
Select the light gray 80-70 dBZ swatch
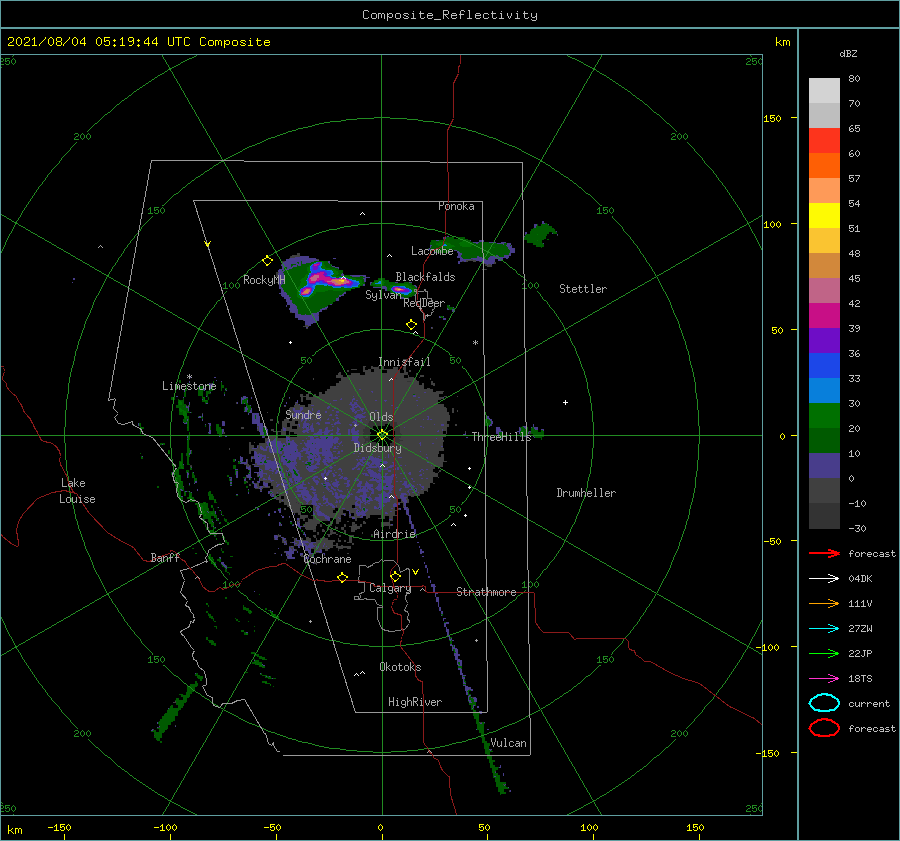824,90
